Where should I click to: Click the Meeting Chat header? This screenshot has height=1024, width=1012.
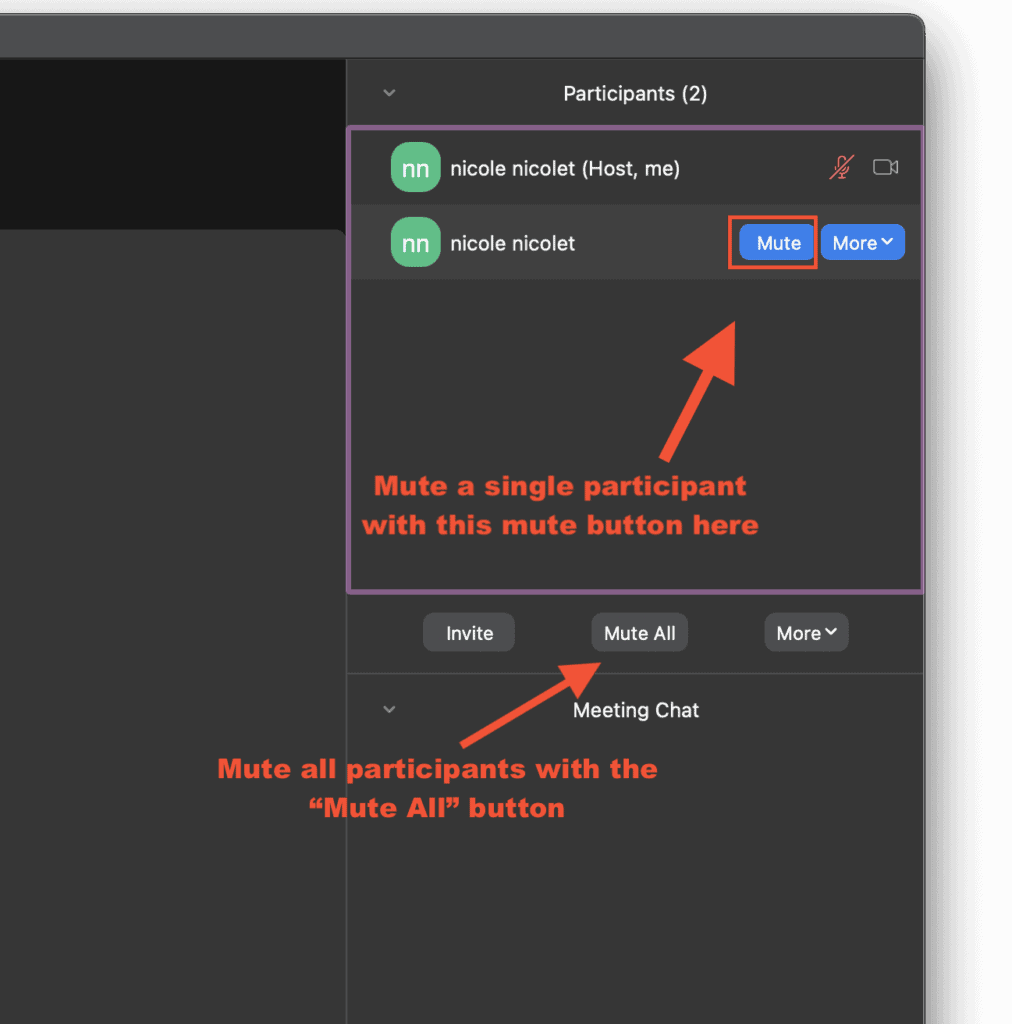click(635, 710)
